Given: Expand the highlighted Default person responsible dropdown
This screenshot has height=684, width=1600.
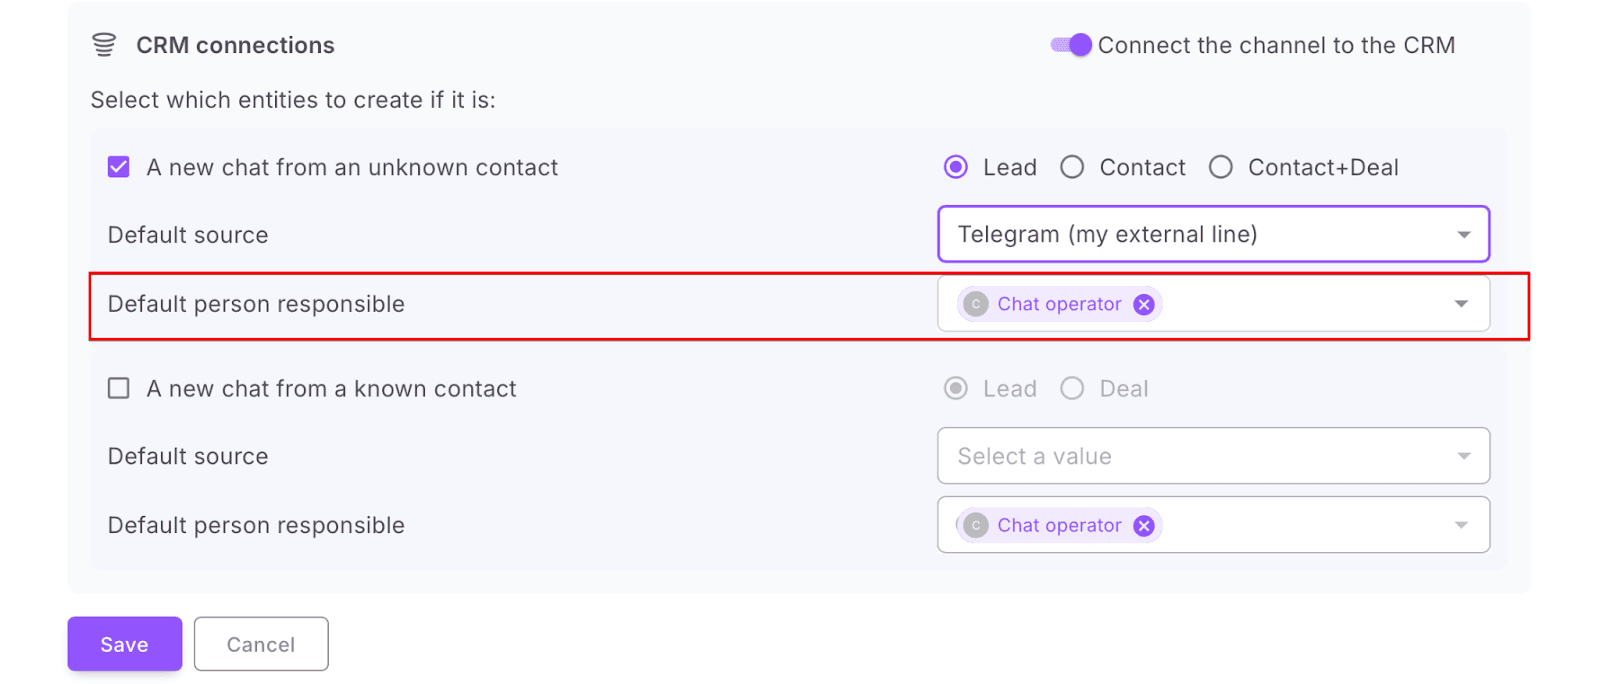Looking at the screenshot, I should pyautogui.click(x=1461, y=304).
